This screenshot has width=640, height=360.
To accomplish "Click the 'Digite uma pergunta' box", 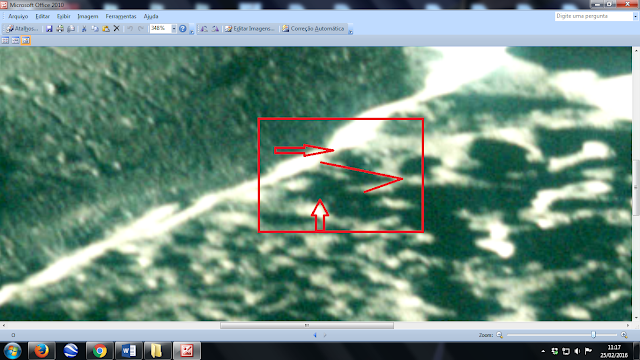I will point(594,16).
